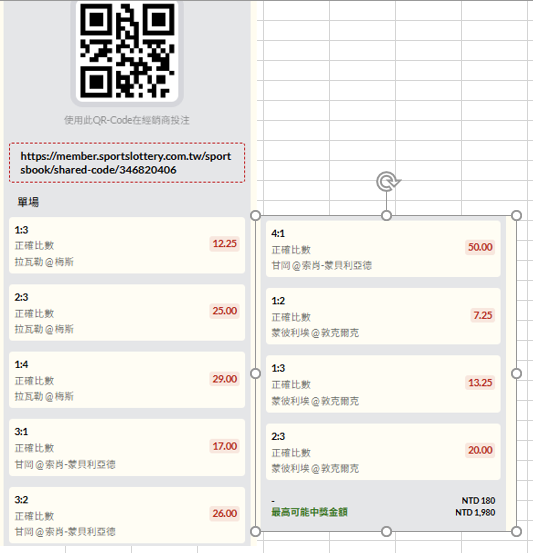This screenshot has width=533, height=553.
Task: Click the 7.25 odds for score 1:2
Action: click(x=483, y=315)
